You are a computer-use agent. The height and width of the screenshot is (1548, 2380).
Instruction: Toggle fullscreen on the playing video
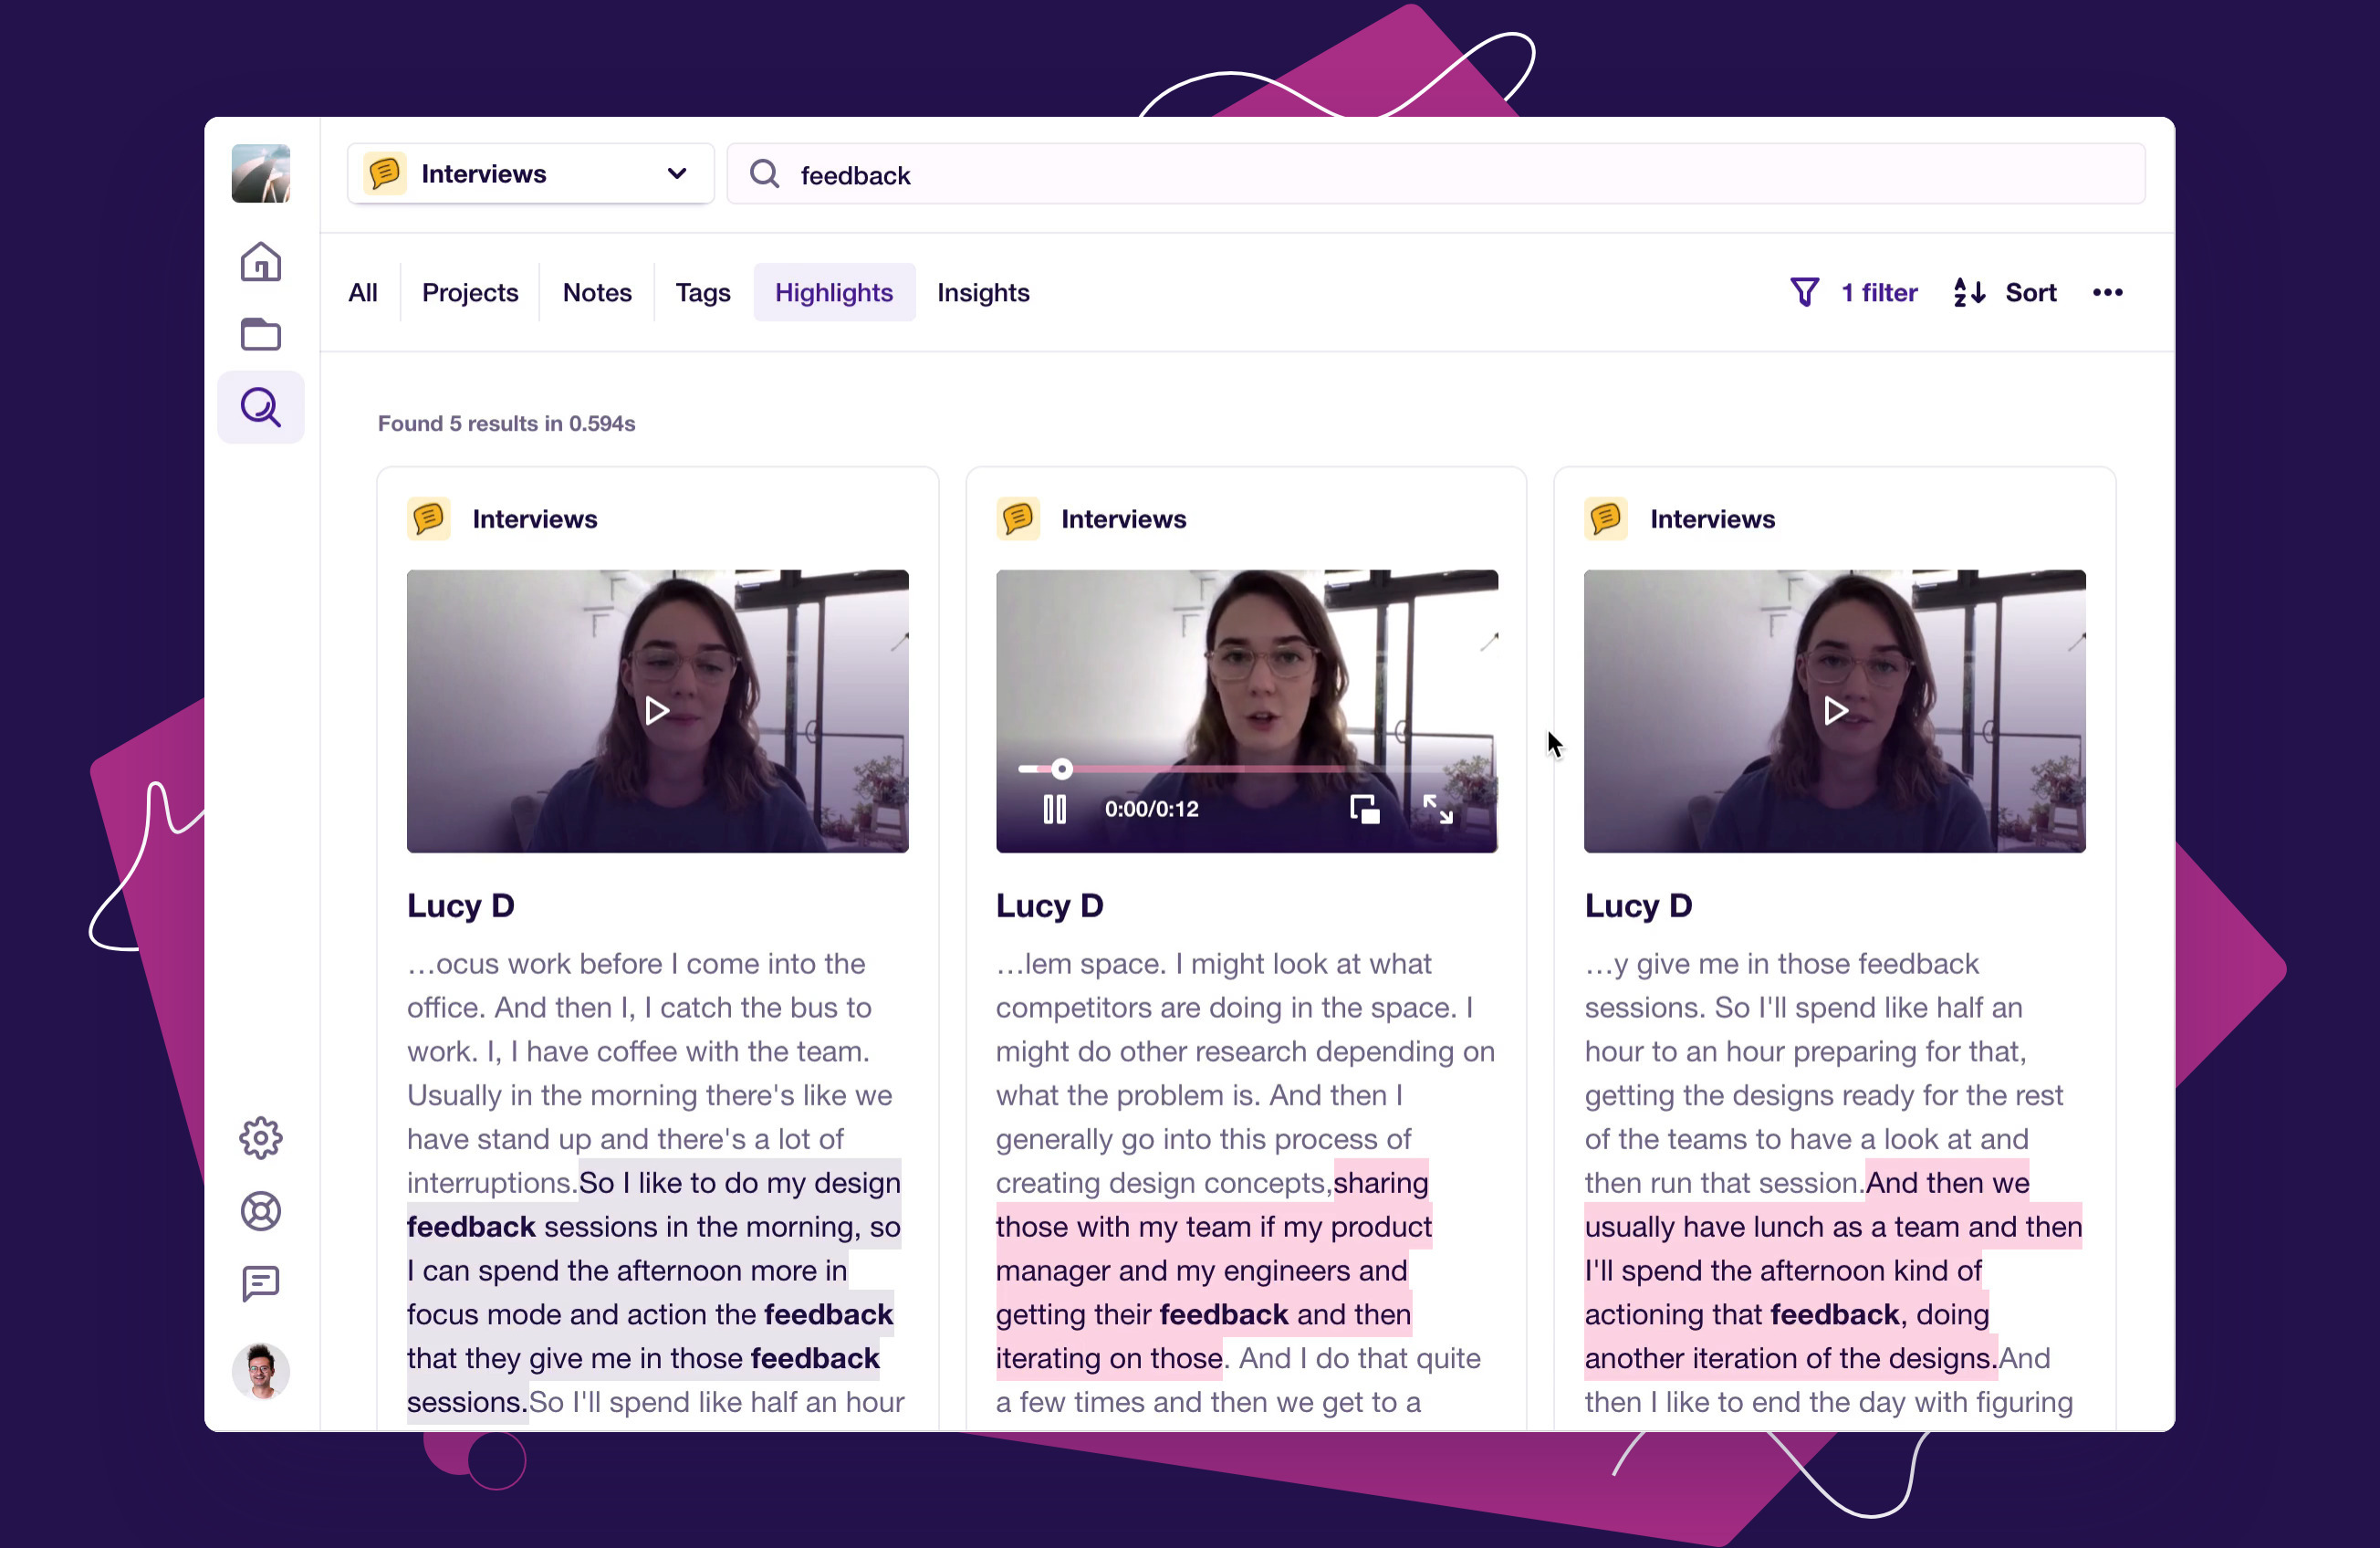coord(1437,809)
